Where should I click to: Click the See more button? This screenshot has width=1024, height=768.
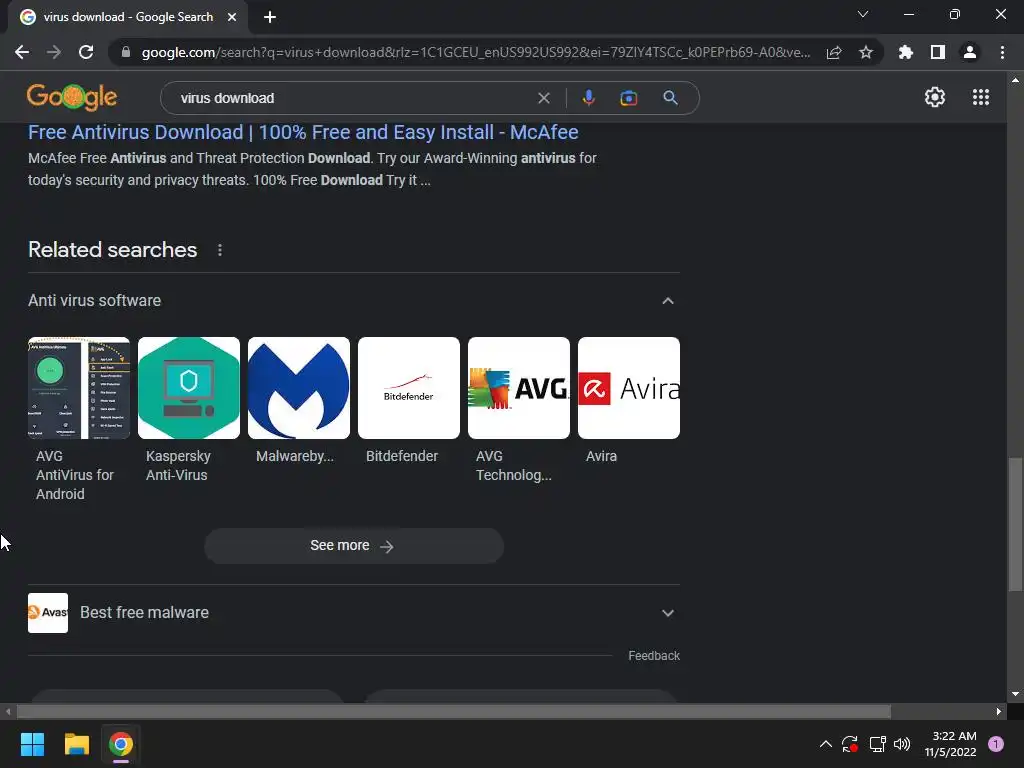354,546
